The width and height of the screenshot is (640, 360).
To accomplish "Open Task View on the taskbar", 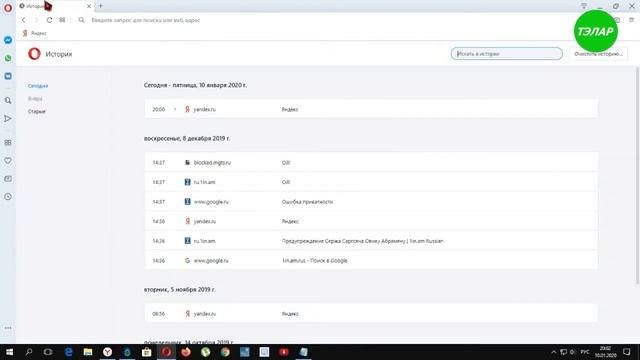I will pyautogui.click(x=48, y=352).
